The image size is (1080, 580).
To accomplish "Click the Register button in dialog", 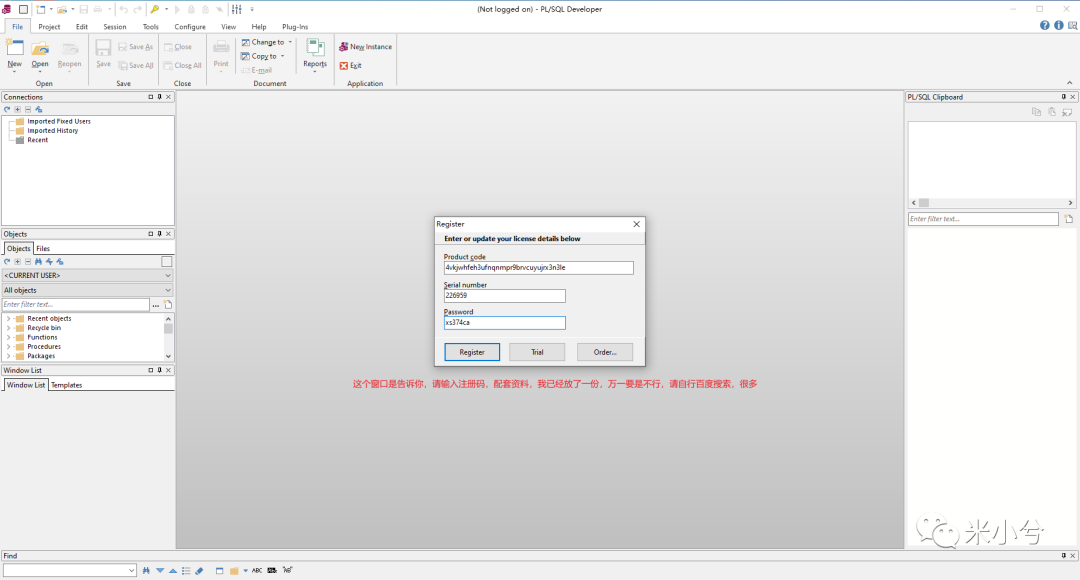I will pyautogui.click(x=472, y=352).
